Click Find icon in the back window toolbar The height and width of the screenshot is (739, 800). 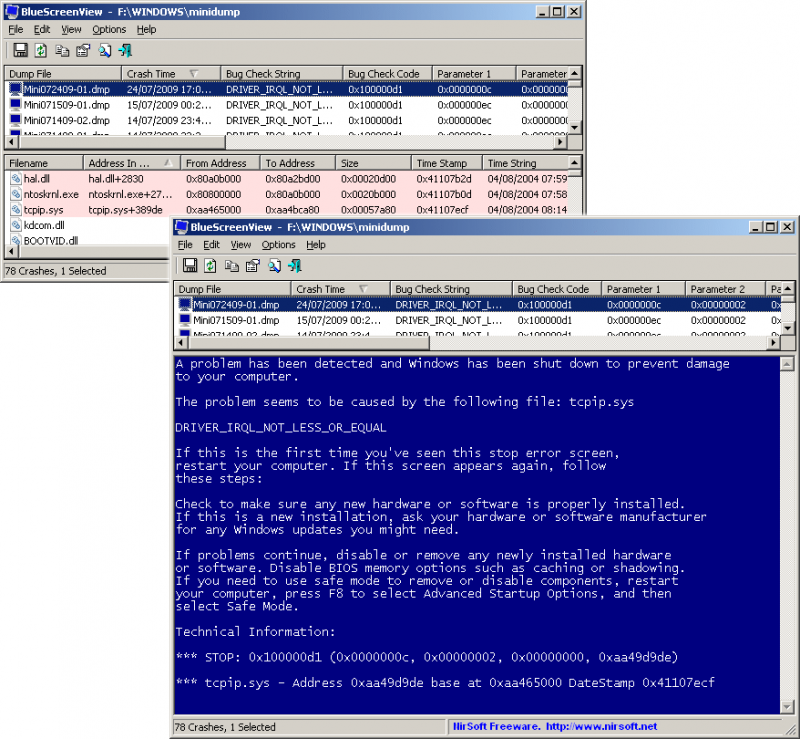click(x=105, y=50)
